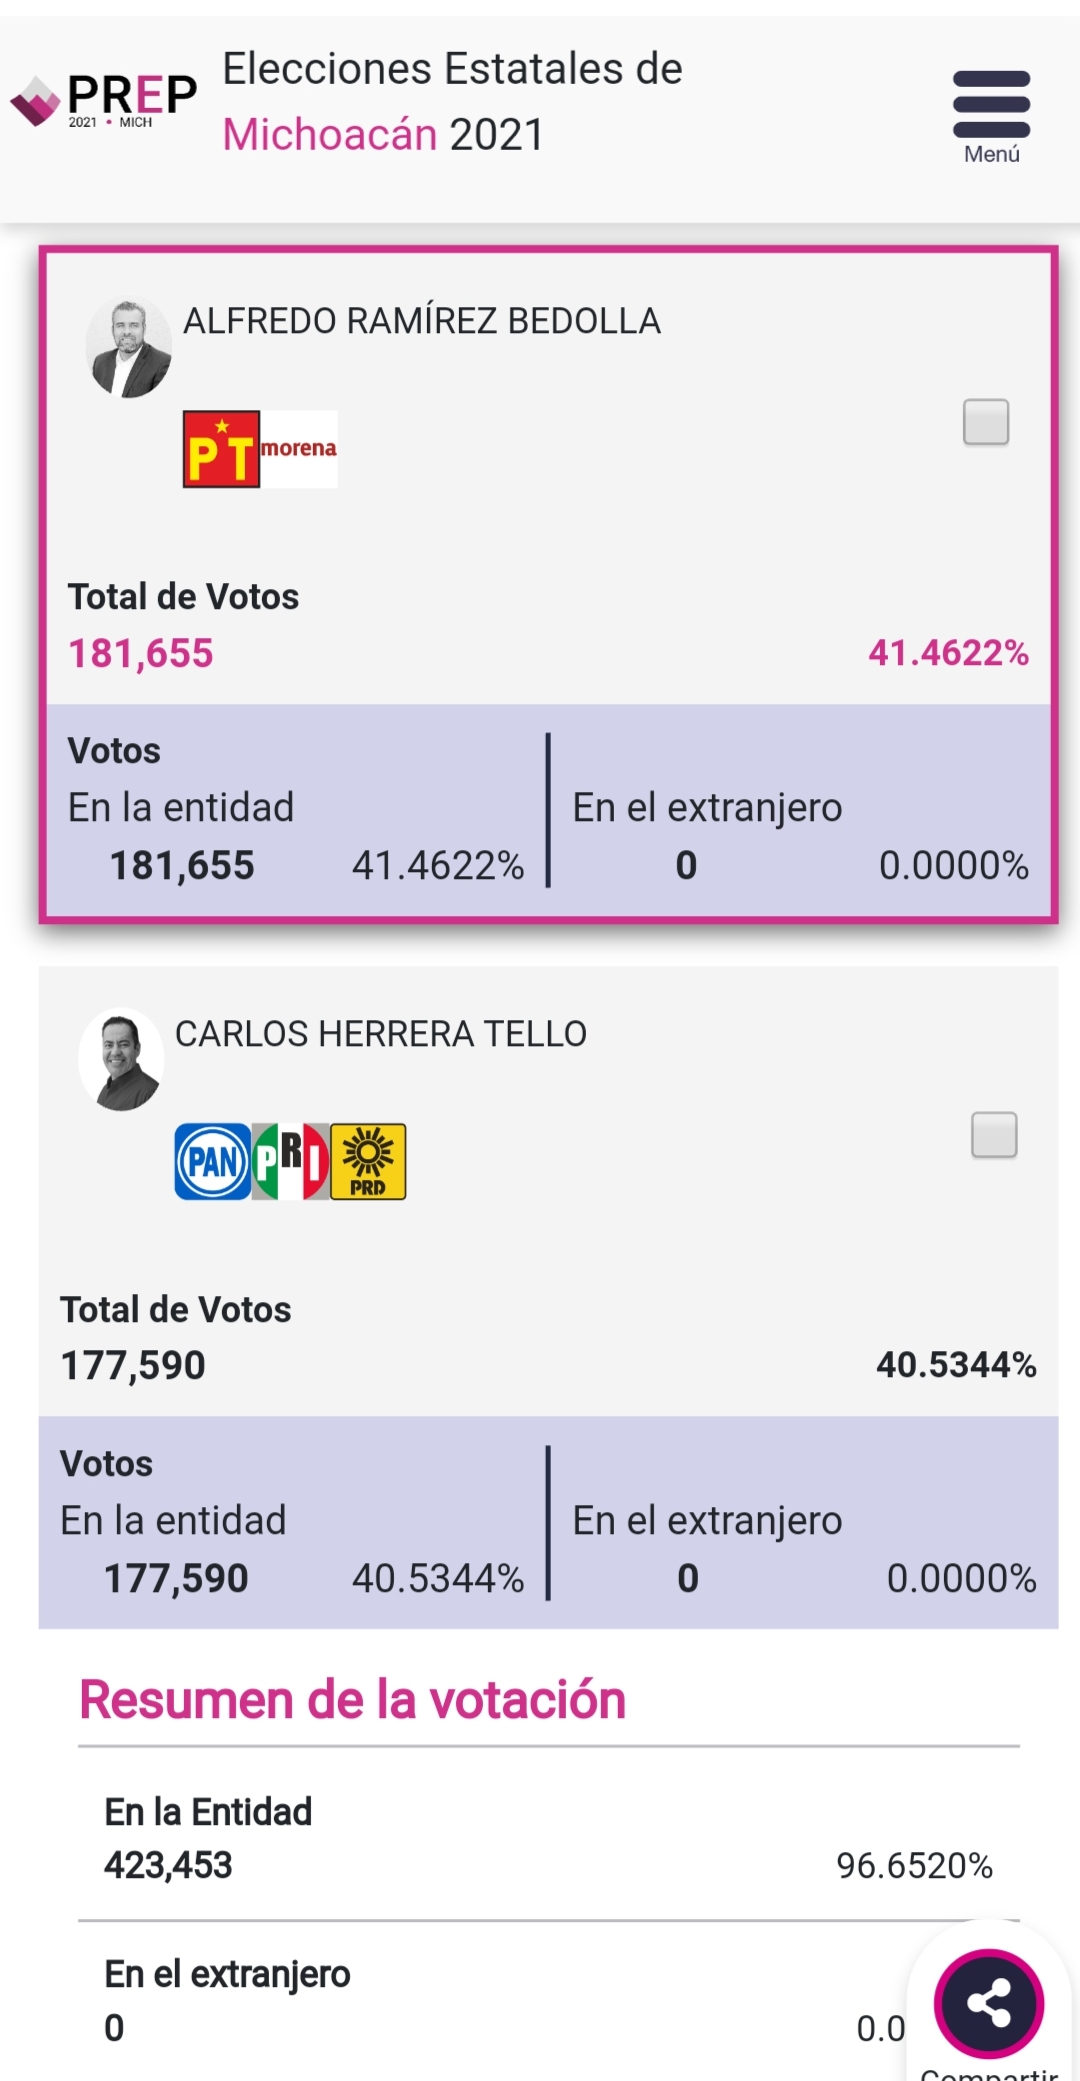Click Carlos Herrera Tello's portrait photo
1080x2081 pixels.
click(x=122, y=1060)
